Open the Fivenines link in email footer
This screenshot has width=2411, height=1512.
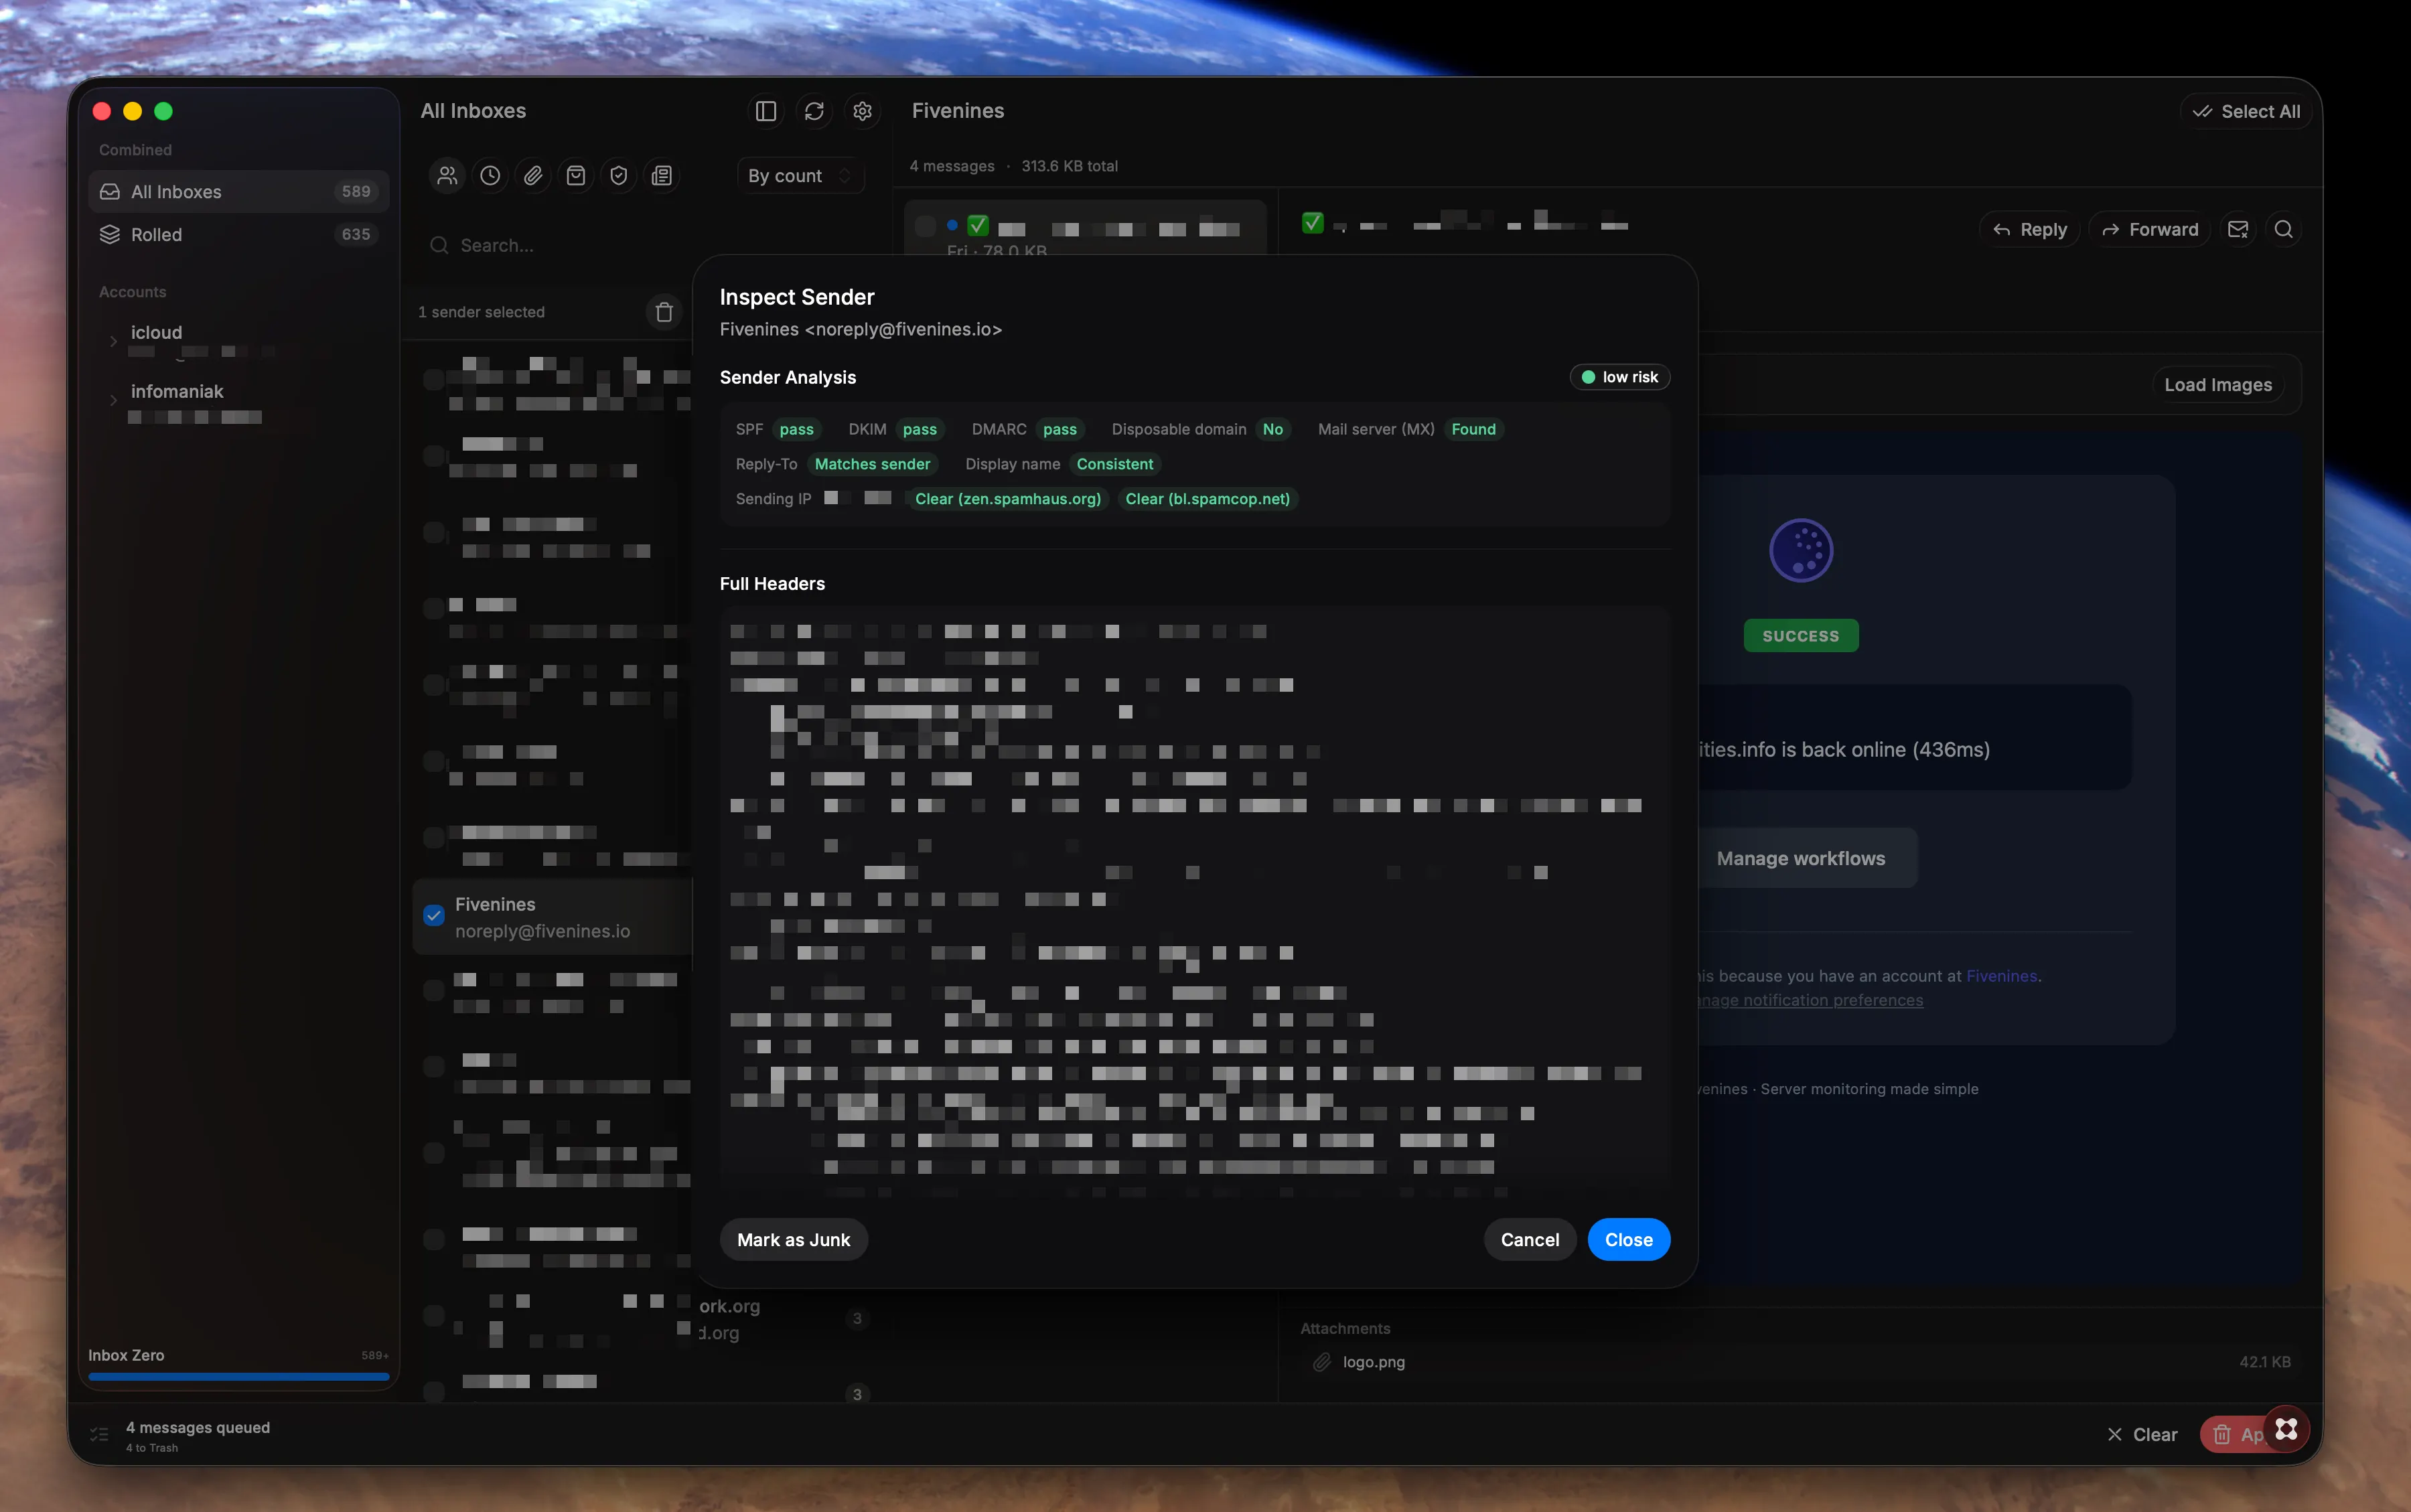coord(2001,976)
